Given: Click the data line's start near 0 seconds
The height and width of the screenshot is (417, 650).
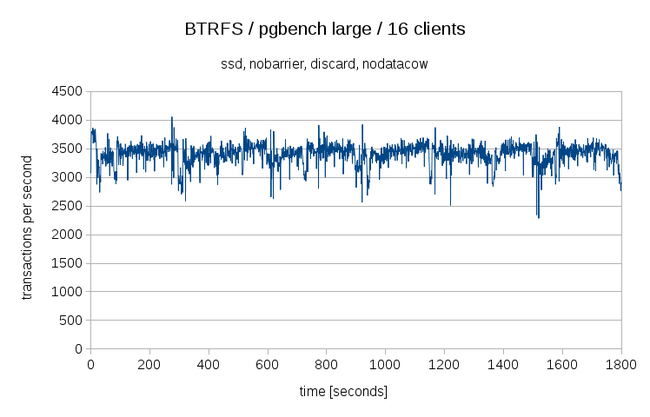Looking at the screenshot, I should (x=91, y=132).
